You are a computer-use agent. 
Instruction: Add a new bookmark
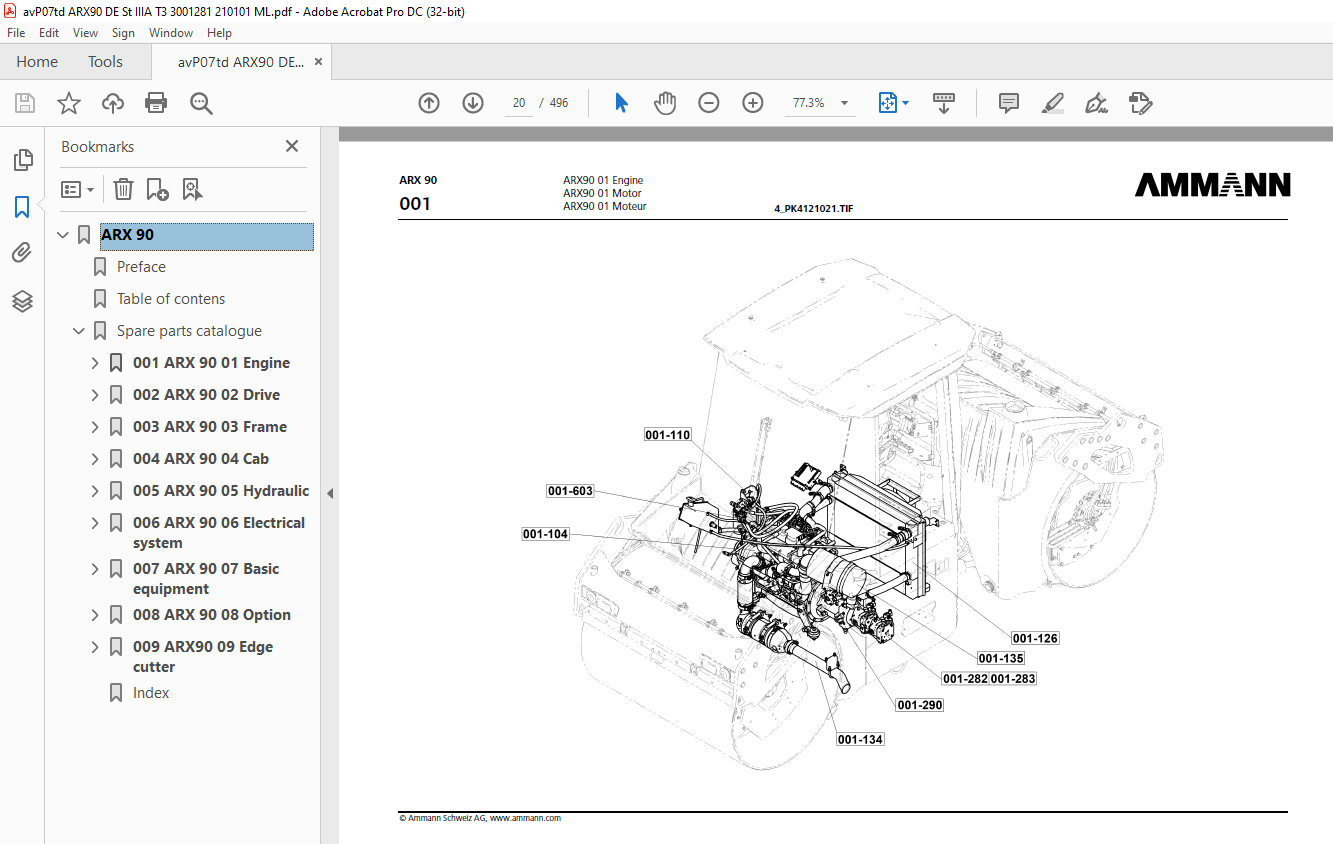(x=157, y=189)
